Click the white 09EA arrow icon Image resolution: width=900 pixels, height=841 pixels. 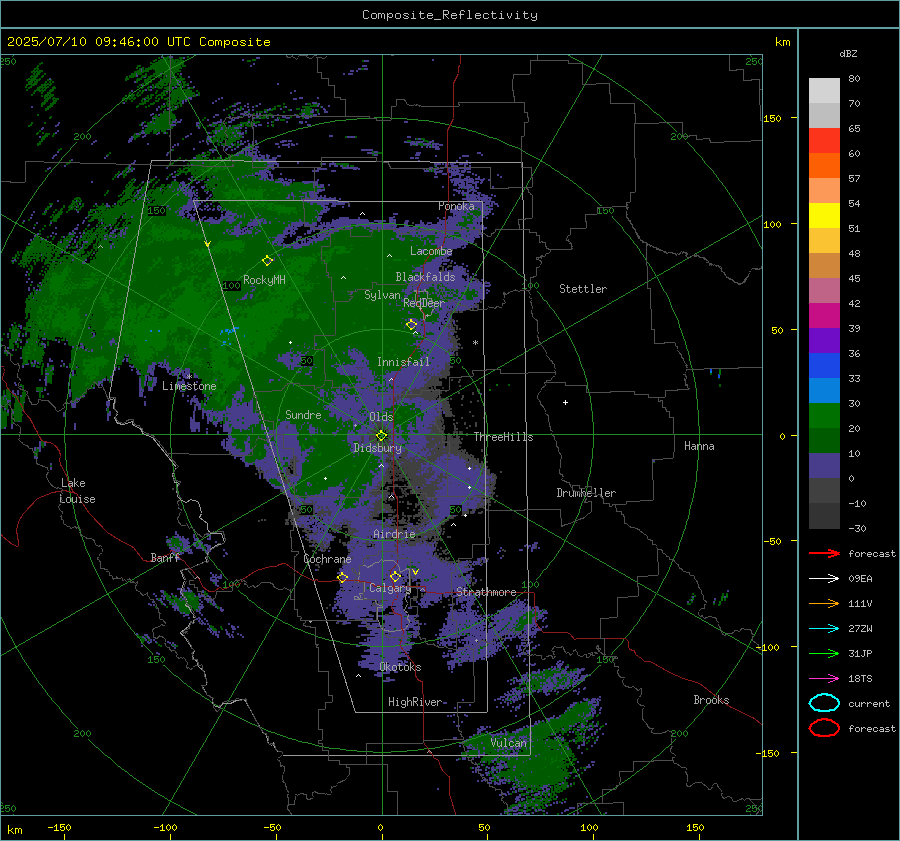(824, 579)
